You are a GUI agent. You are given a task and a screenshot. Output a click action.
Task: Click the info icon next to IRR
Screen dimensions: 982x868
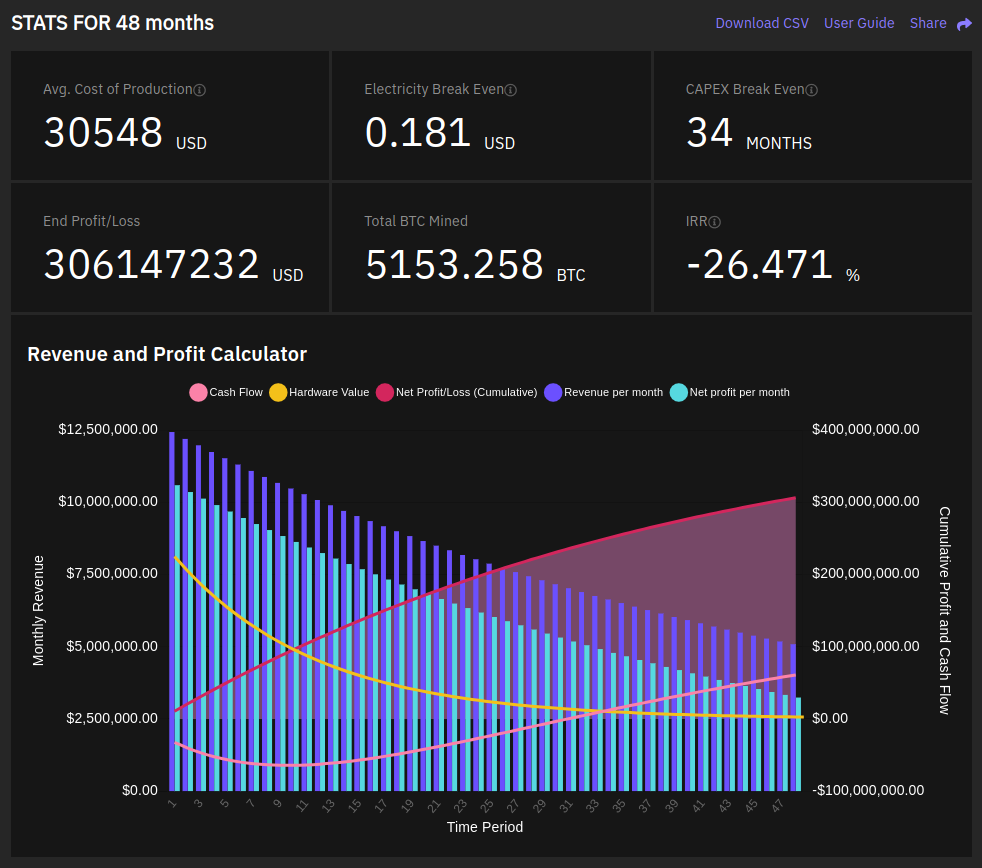715,222
